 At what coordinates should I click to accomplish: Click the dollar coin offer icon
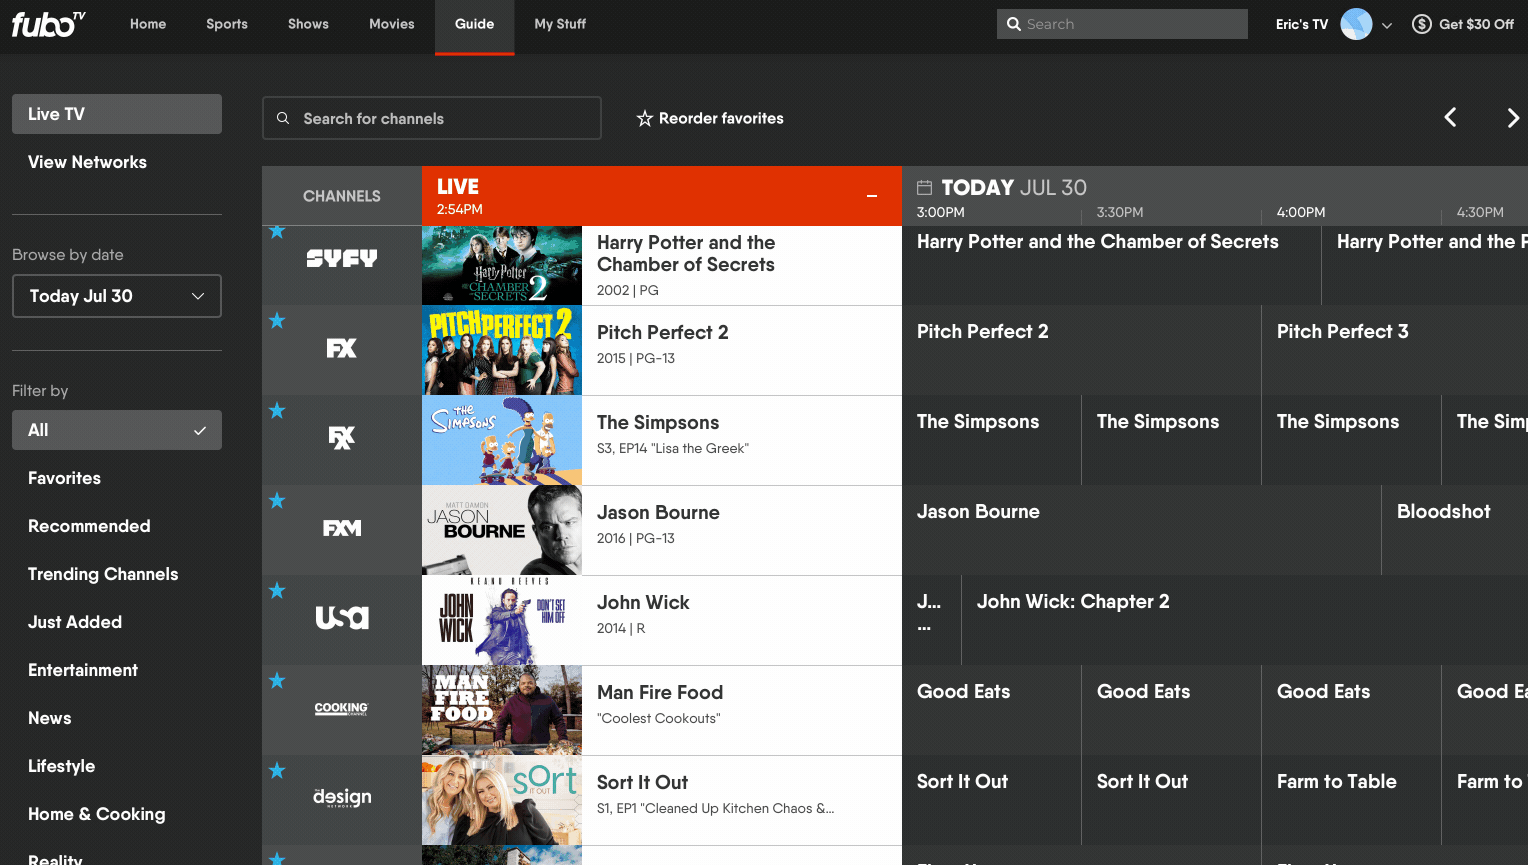coord(1422,24)
